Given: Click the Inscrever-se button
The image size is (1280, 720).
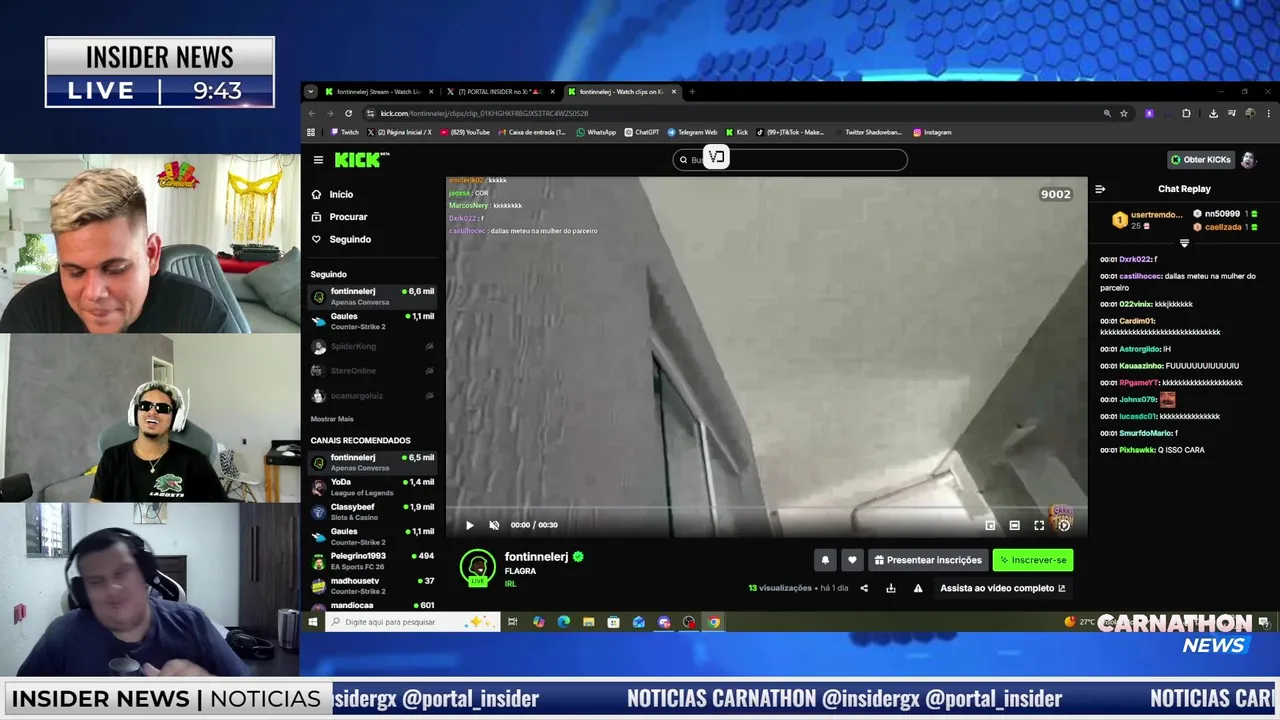Looking at the screenshot, I should (x=1033, y=560).
